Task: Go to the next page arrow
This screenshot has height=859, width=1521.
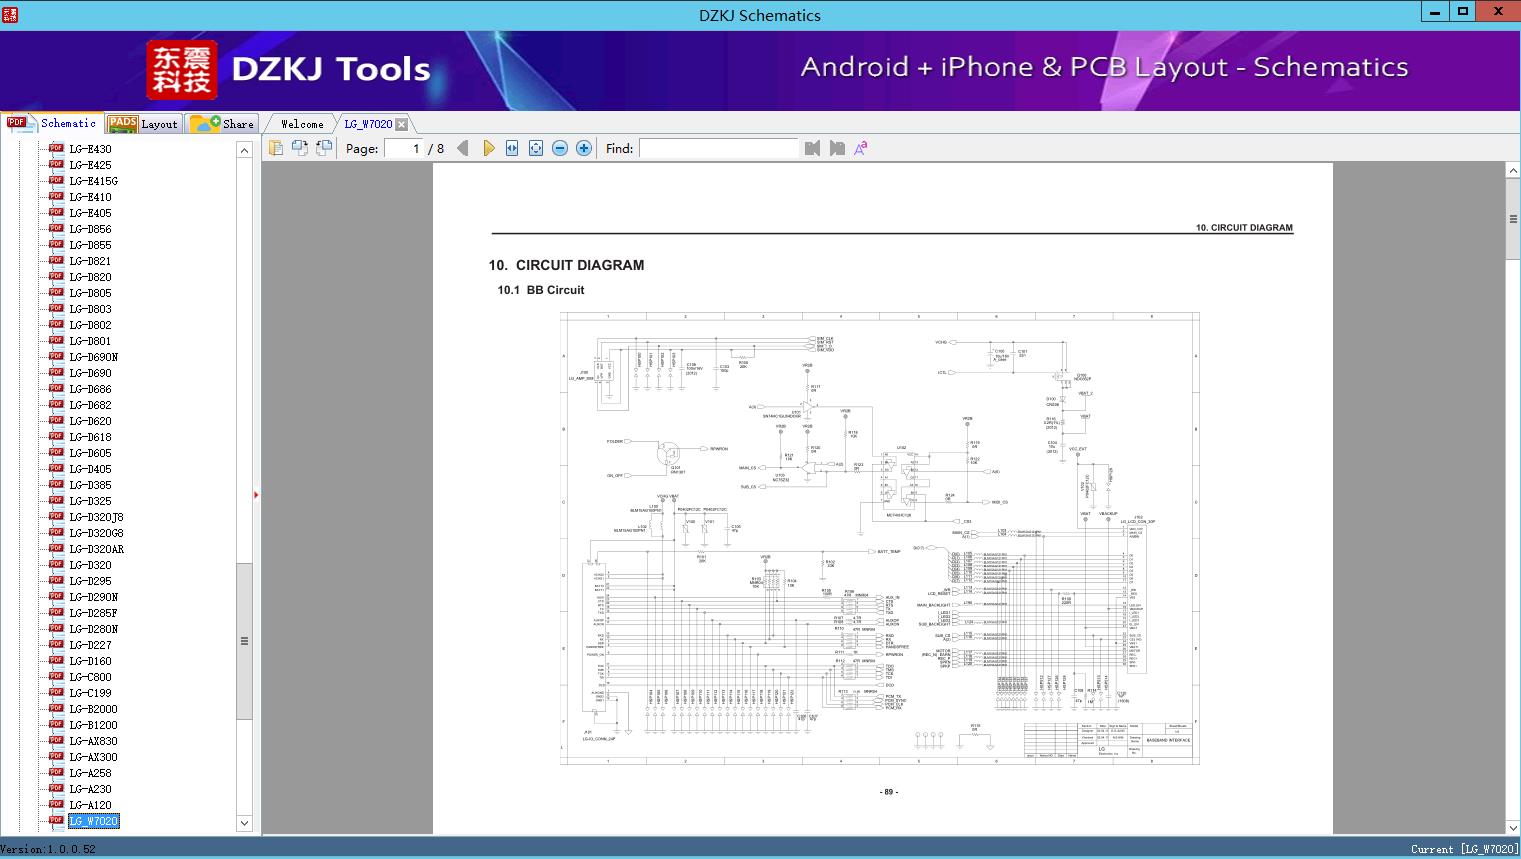Action: (488, 148)
